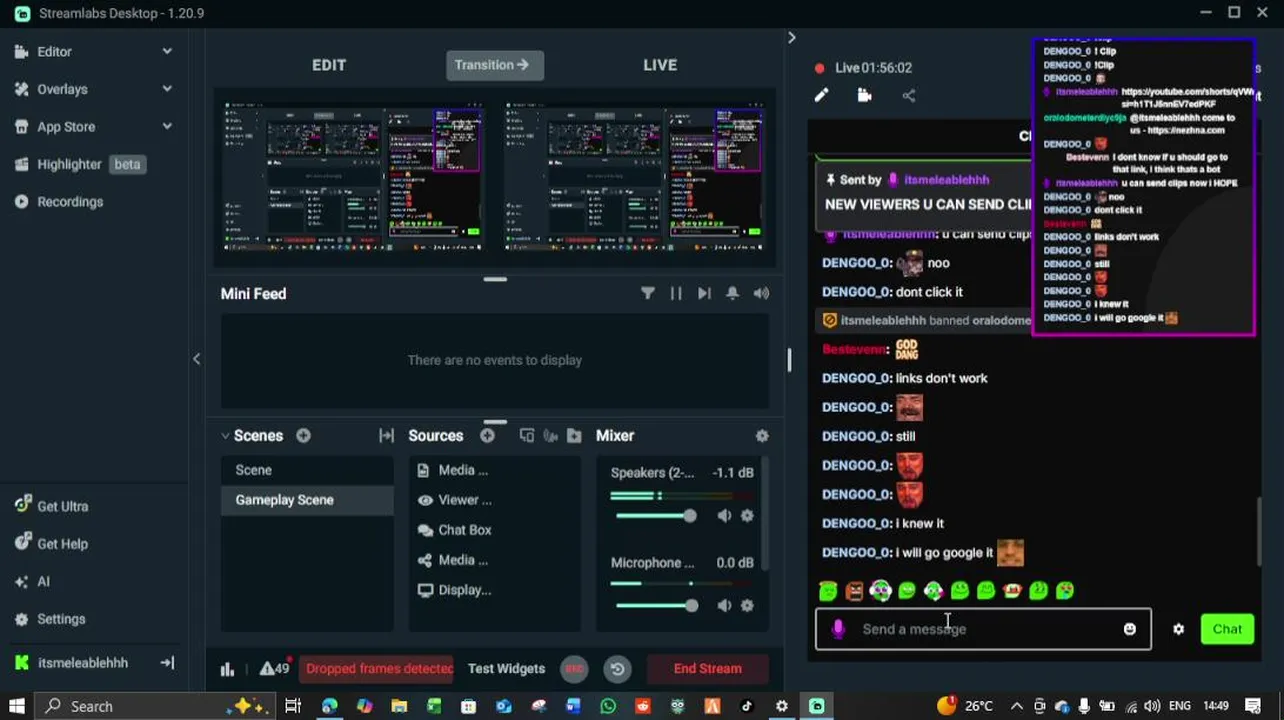Show hidden system tray icons
Screen dimensions: 1284x720
1017,706
